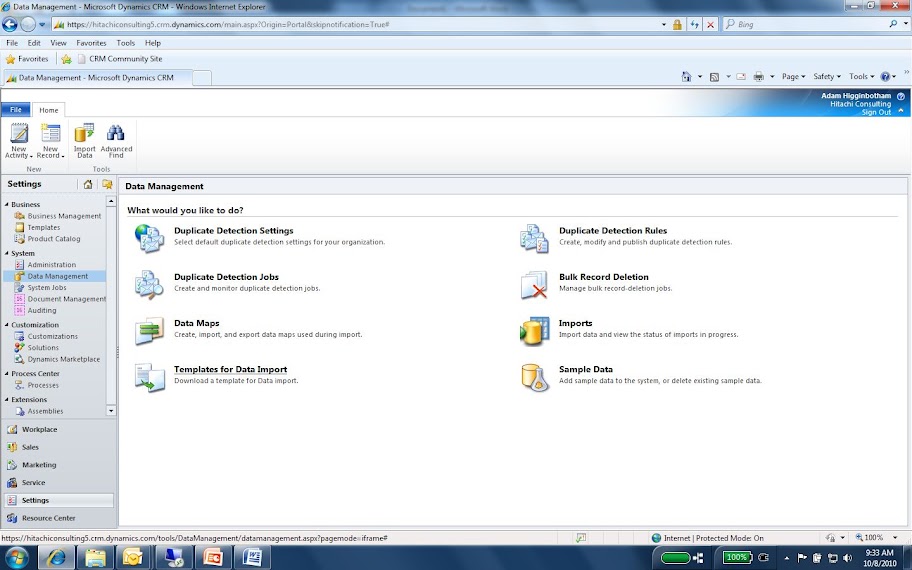Viewport: 912px width, 570px height.
Task: Click the Stop loading red X icon
Action: pyautogui.click(x=710, y=24)
